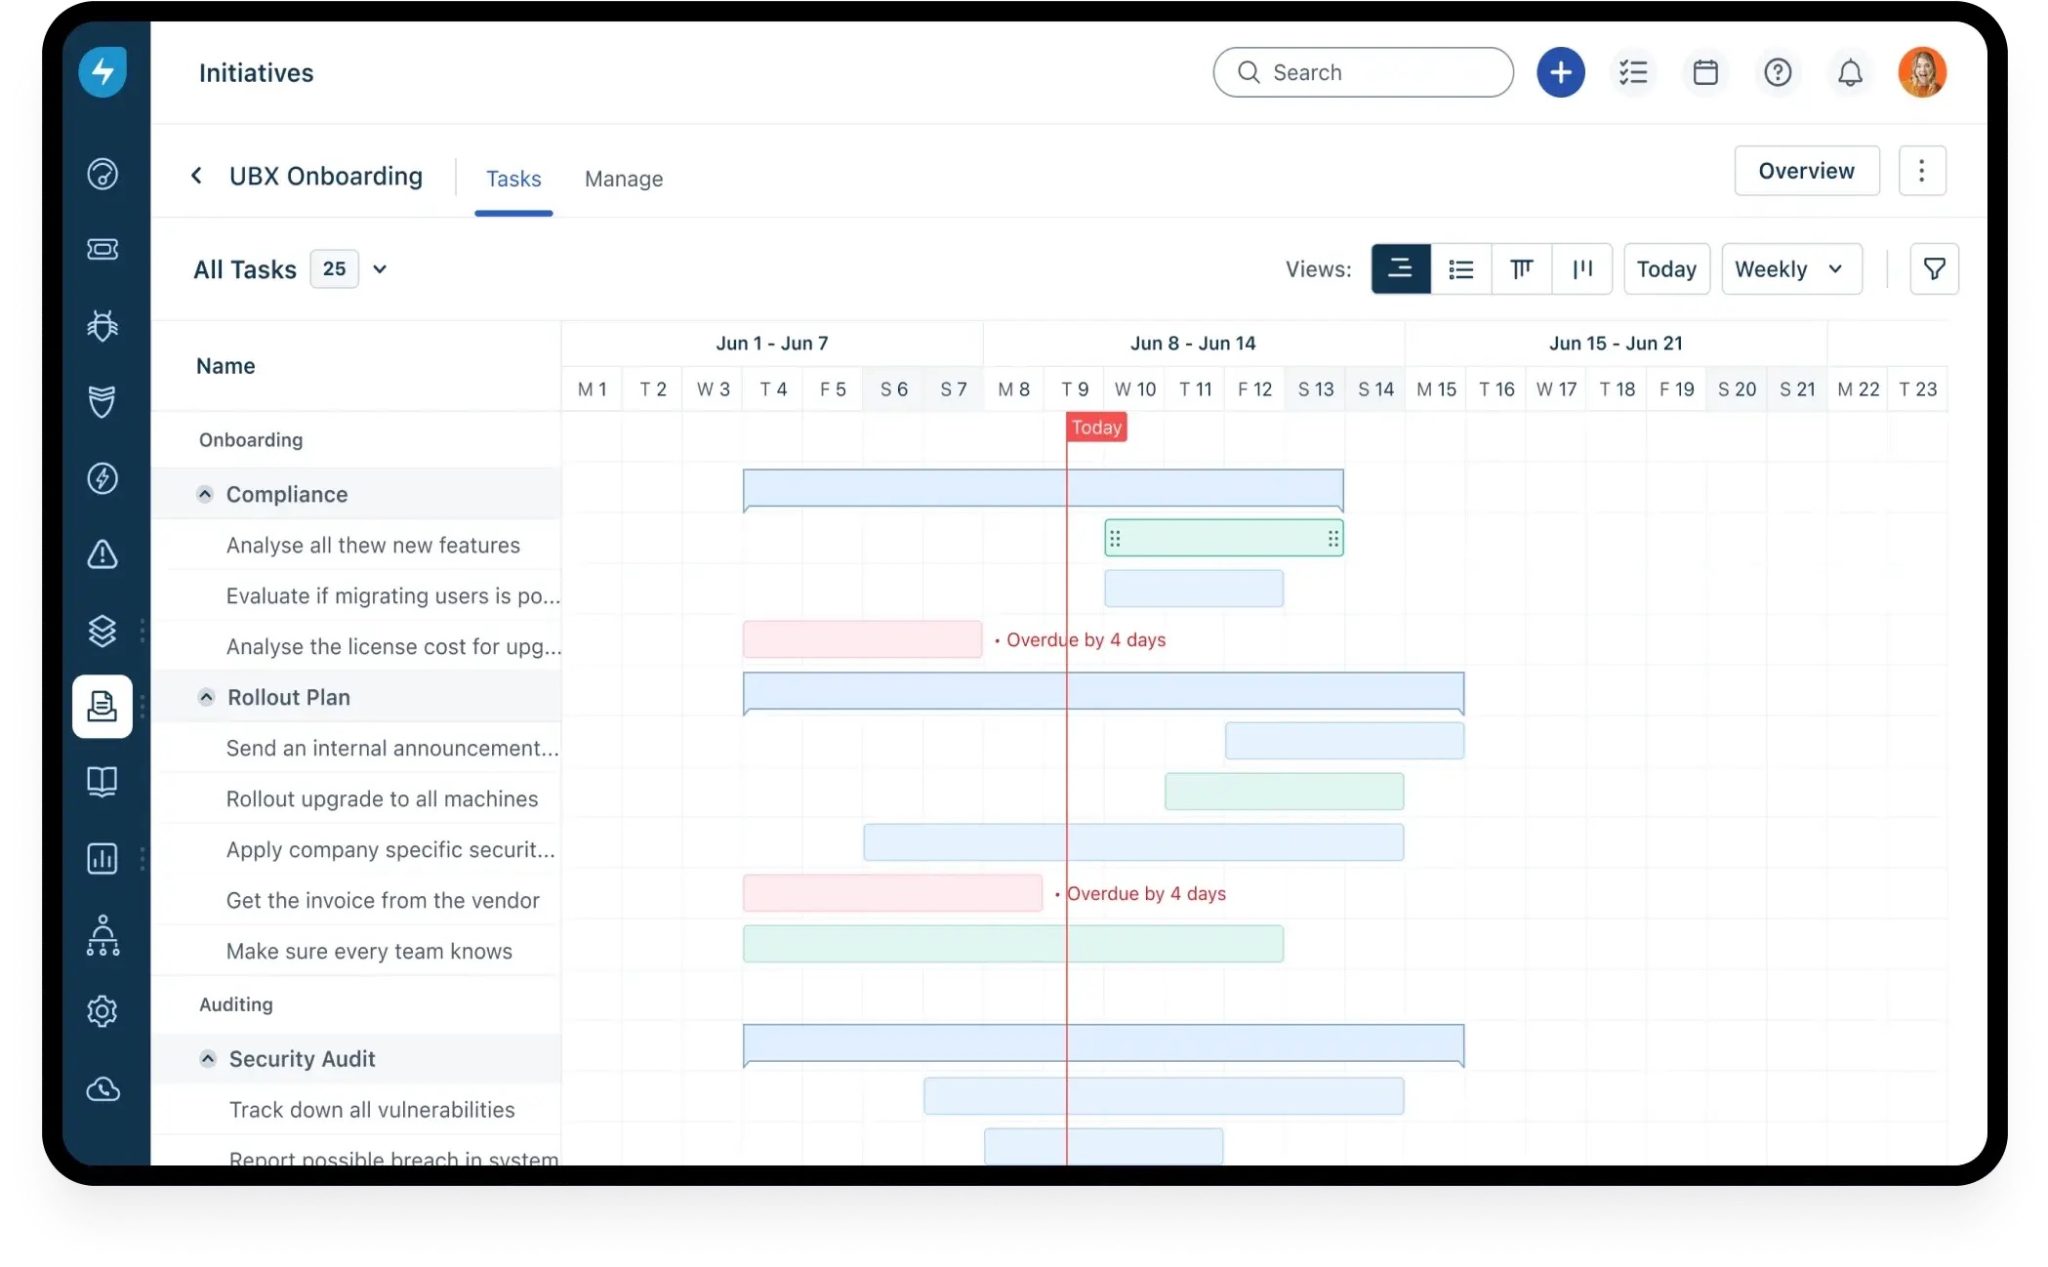Open notifications bell icon
The height and width of the screenshot is (1267, 2048).
(1850, 72)
